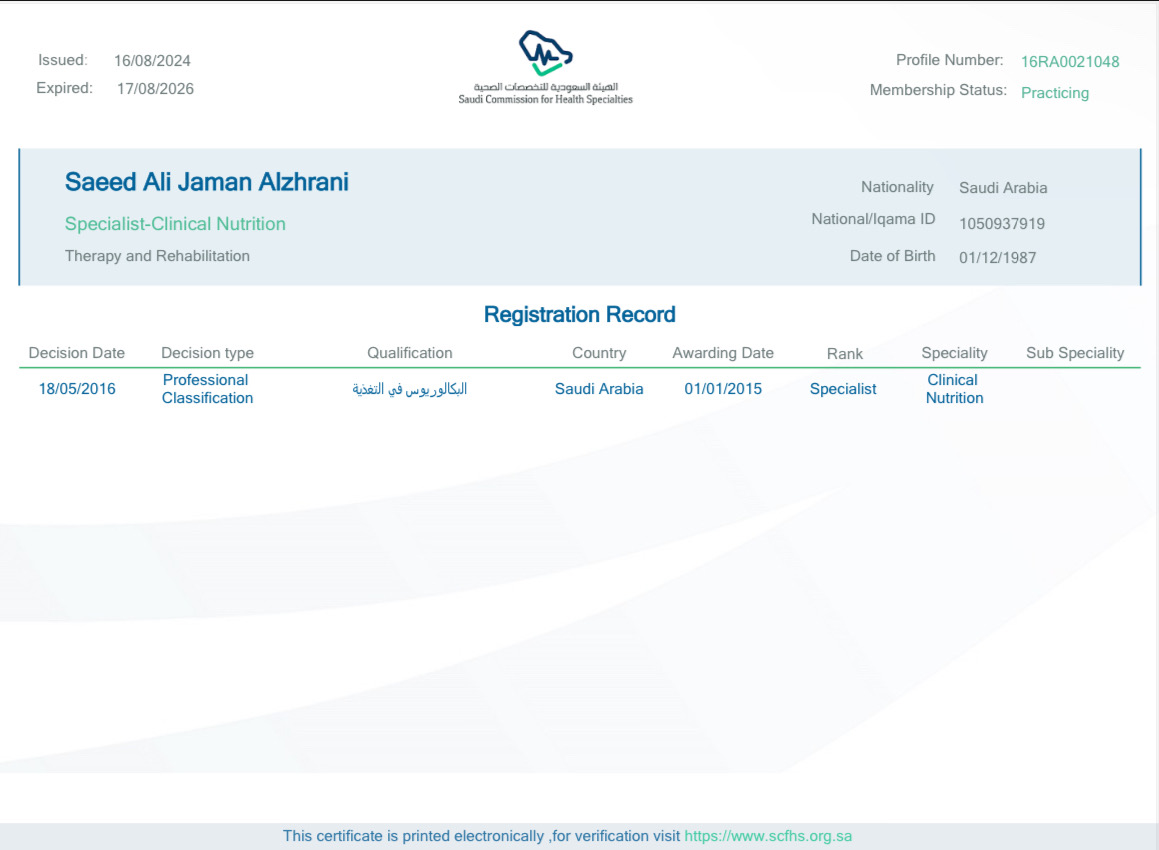Click the Professional Classification entry
This screenshot has width=1159, height=850.
[x=207, y=389]
